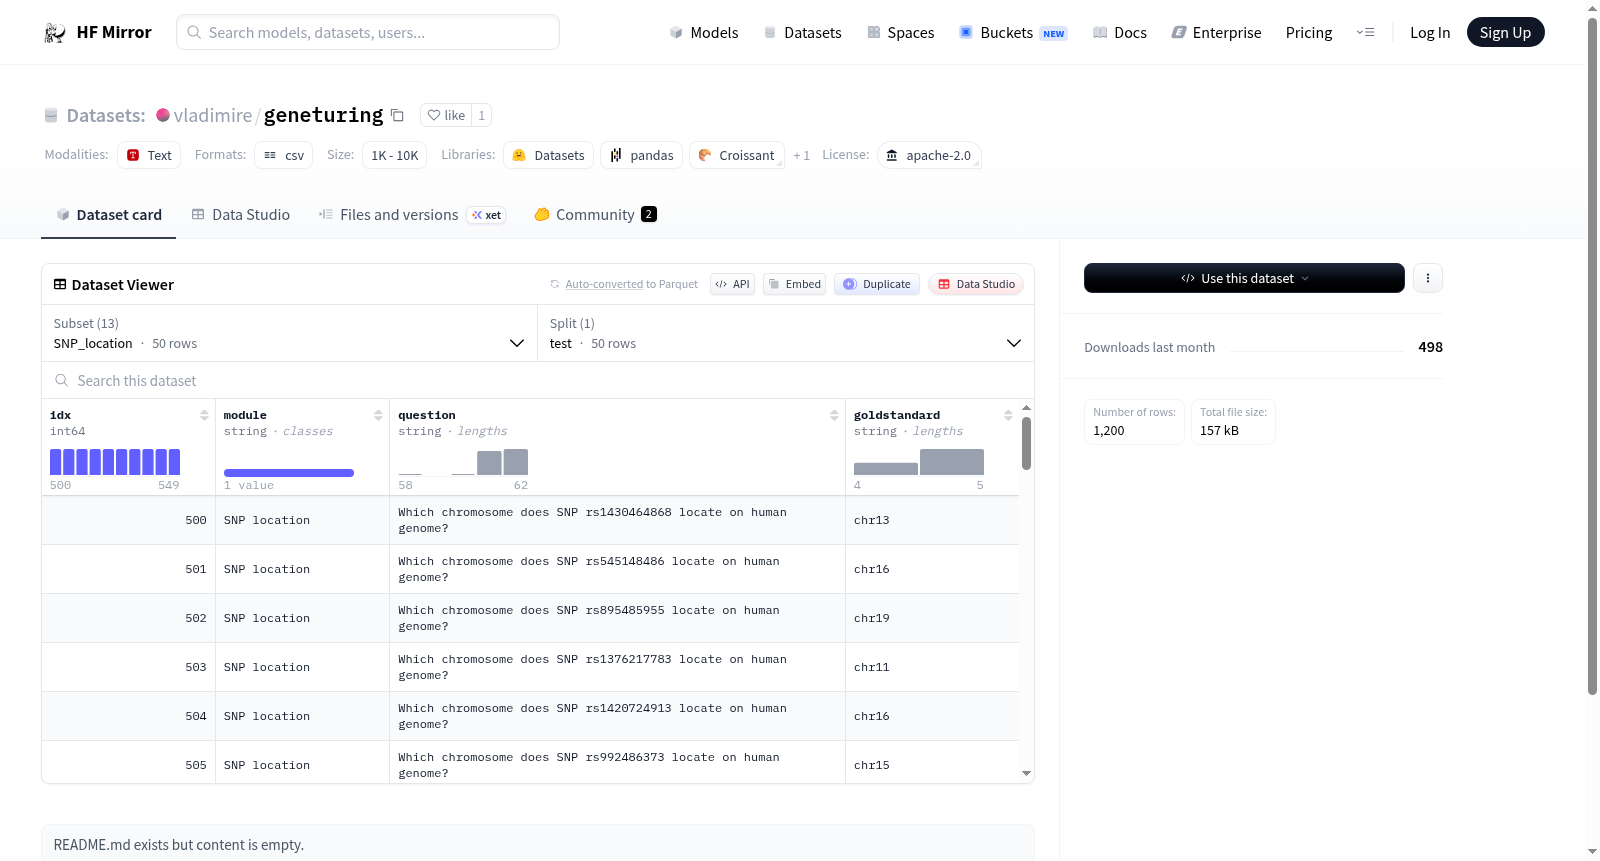
Task: Click the Duplicate button
Action: (x=877, y=284)
